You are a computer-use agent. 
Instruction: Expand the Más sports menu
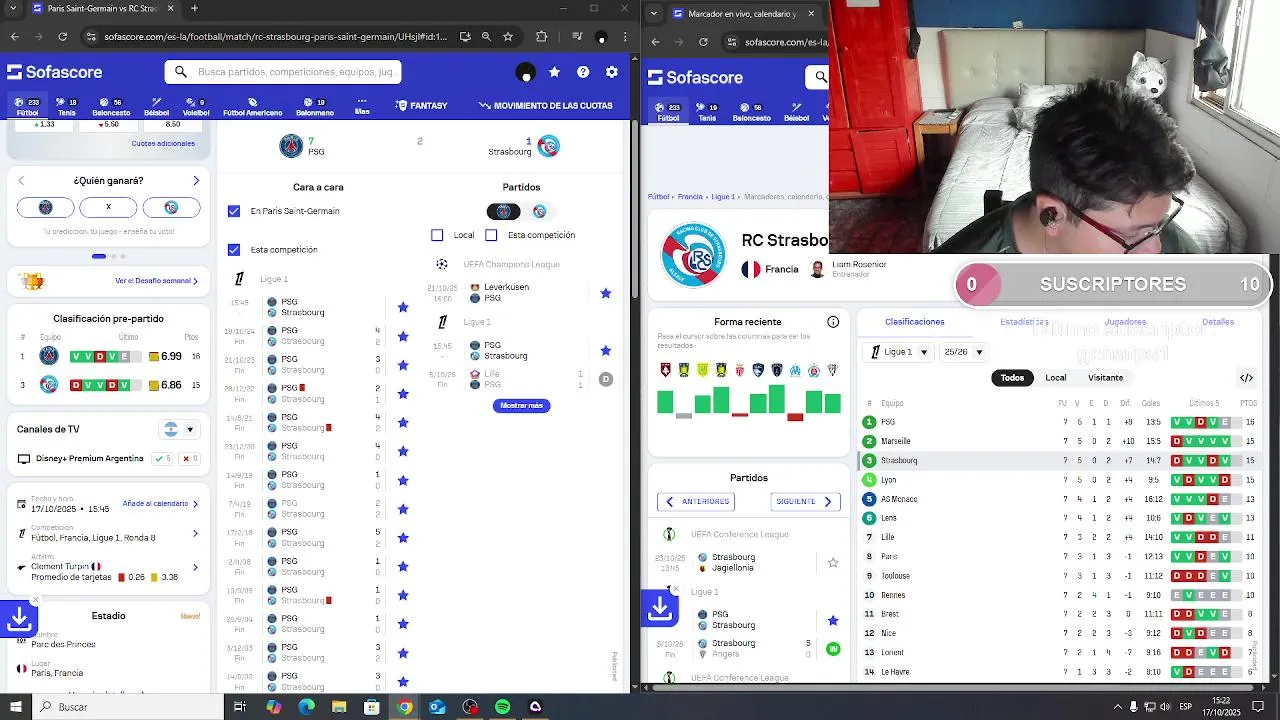[x=362, y=106]
